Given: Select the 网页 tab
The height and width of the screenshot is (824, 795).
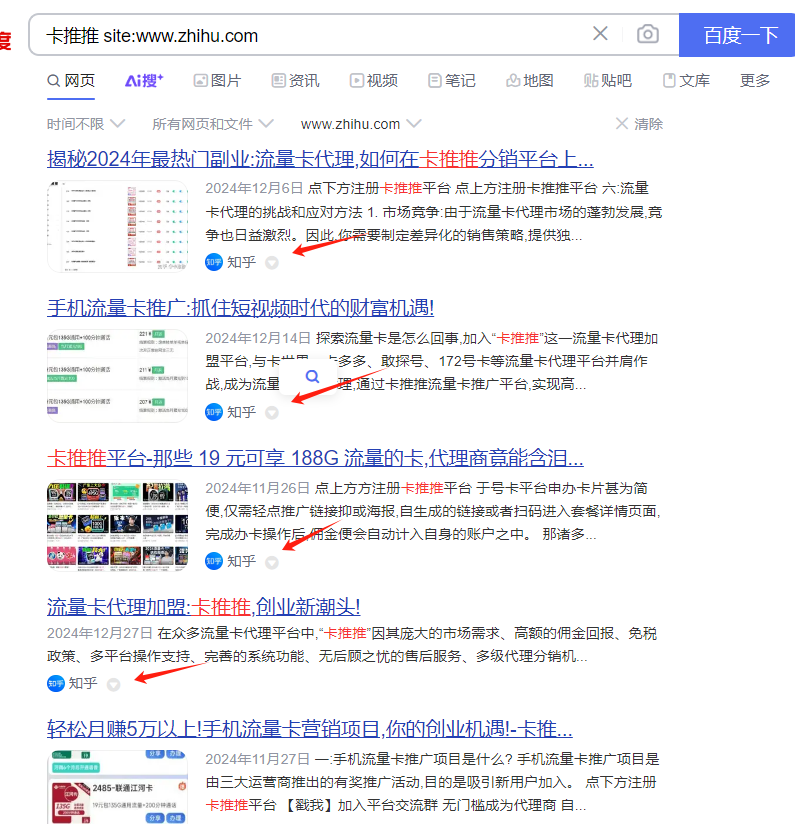Looking at the screenshot, I should tap(71, 80).
